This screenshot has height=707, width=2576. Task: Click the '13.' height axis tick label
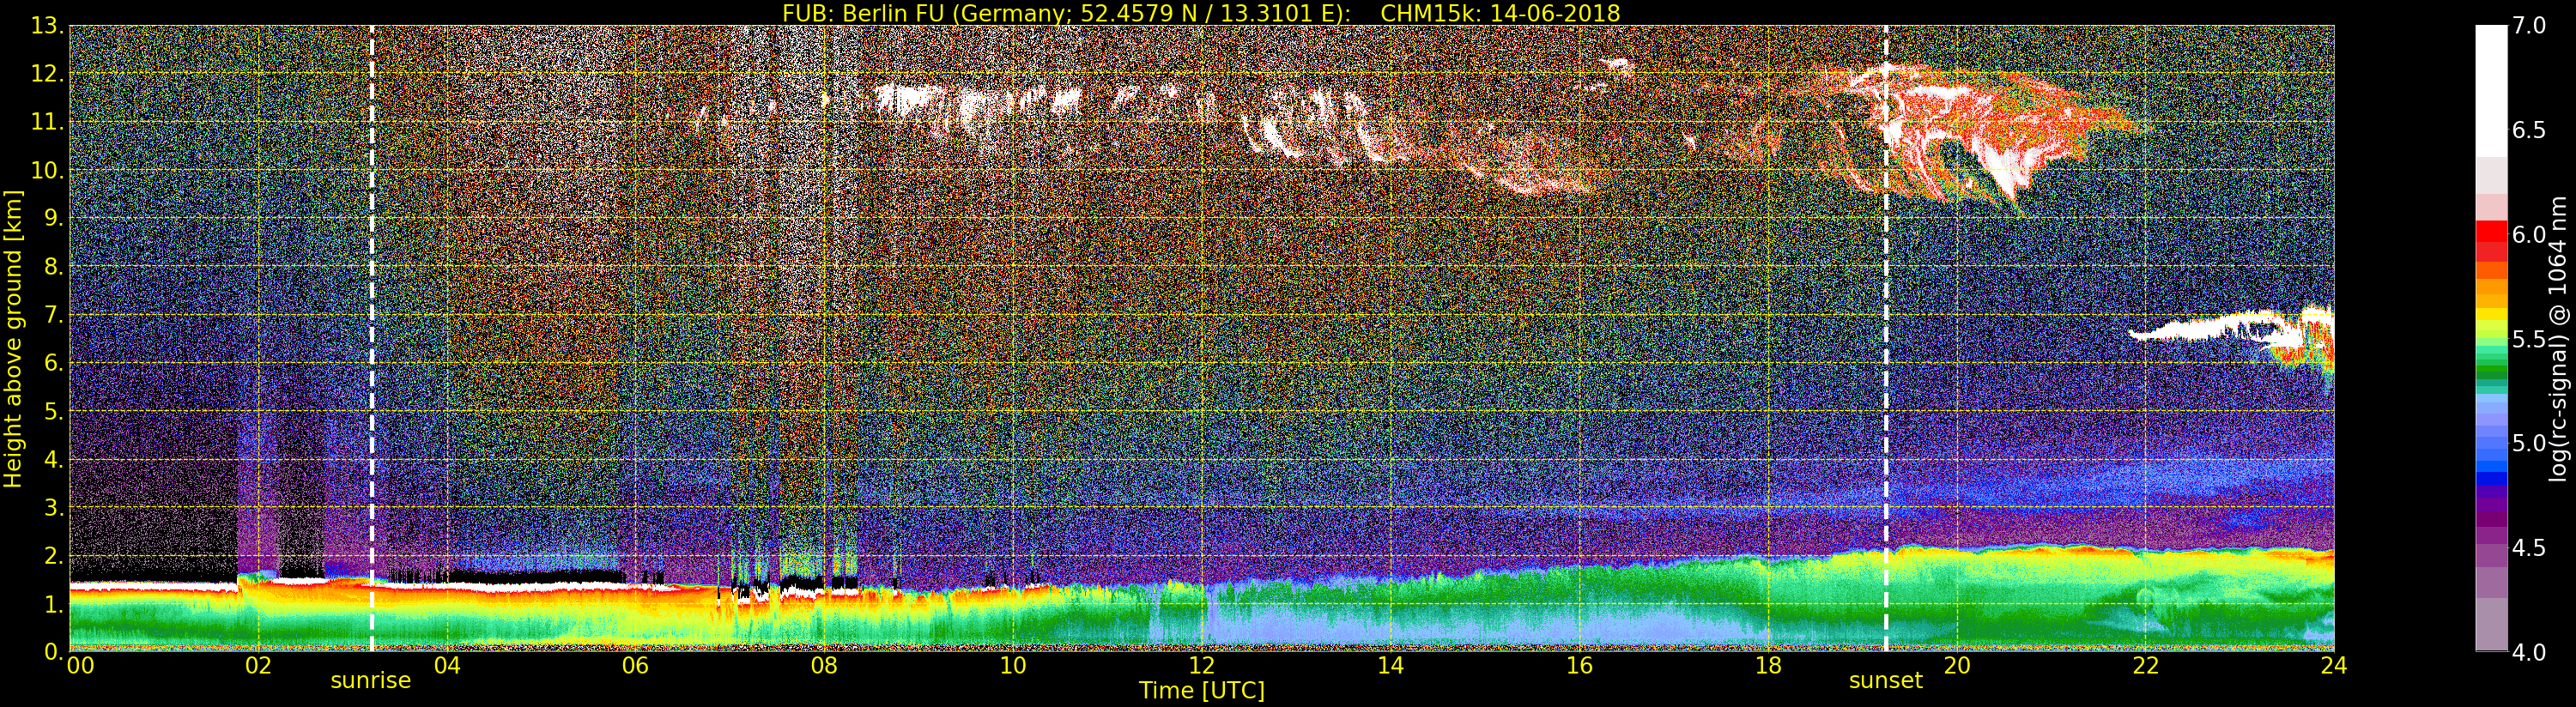click(x=48, y=27)
